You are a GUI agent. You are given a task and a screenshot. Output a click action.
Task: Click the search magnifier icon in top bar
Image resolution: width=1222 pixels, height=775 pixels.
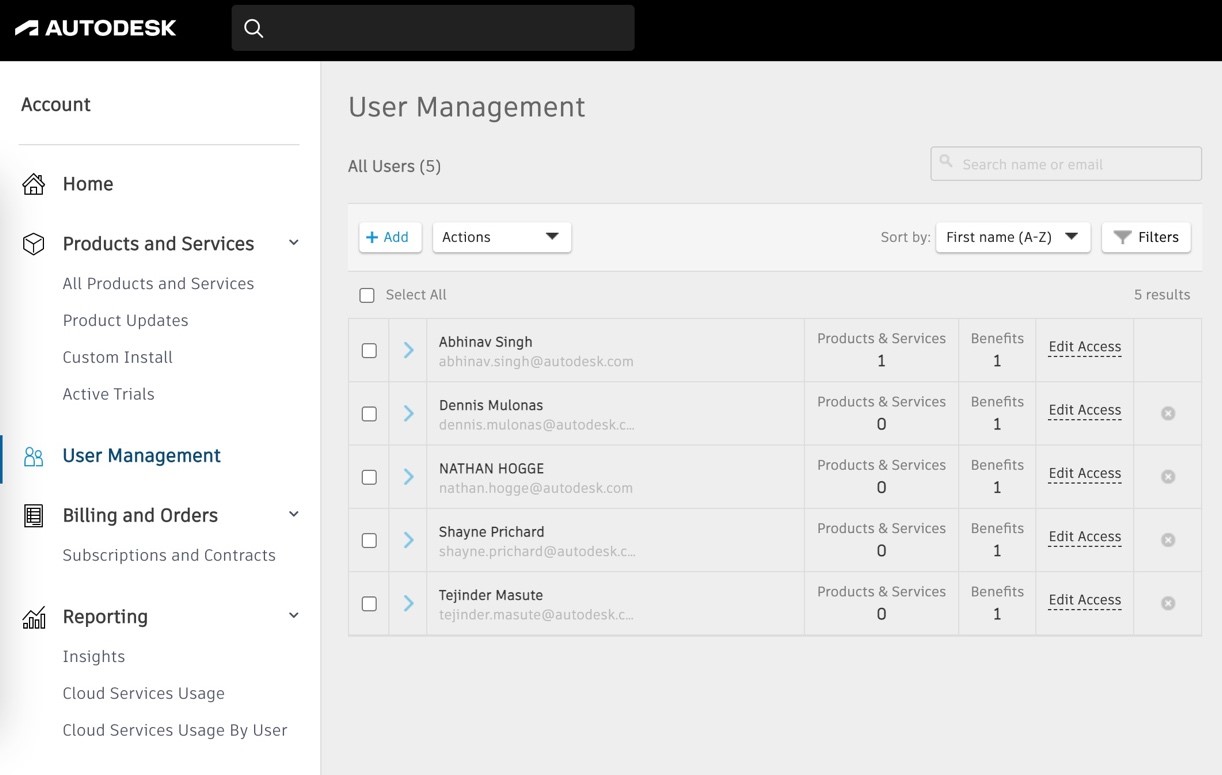254,28
